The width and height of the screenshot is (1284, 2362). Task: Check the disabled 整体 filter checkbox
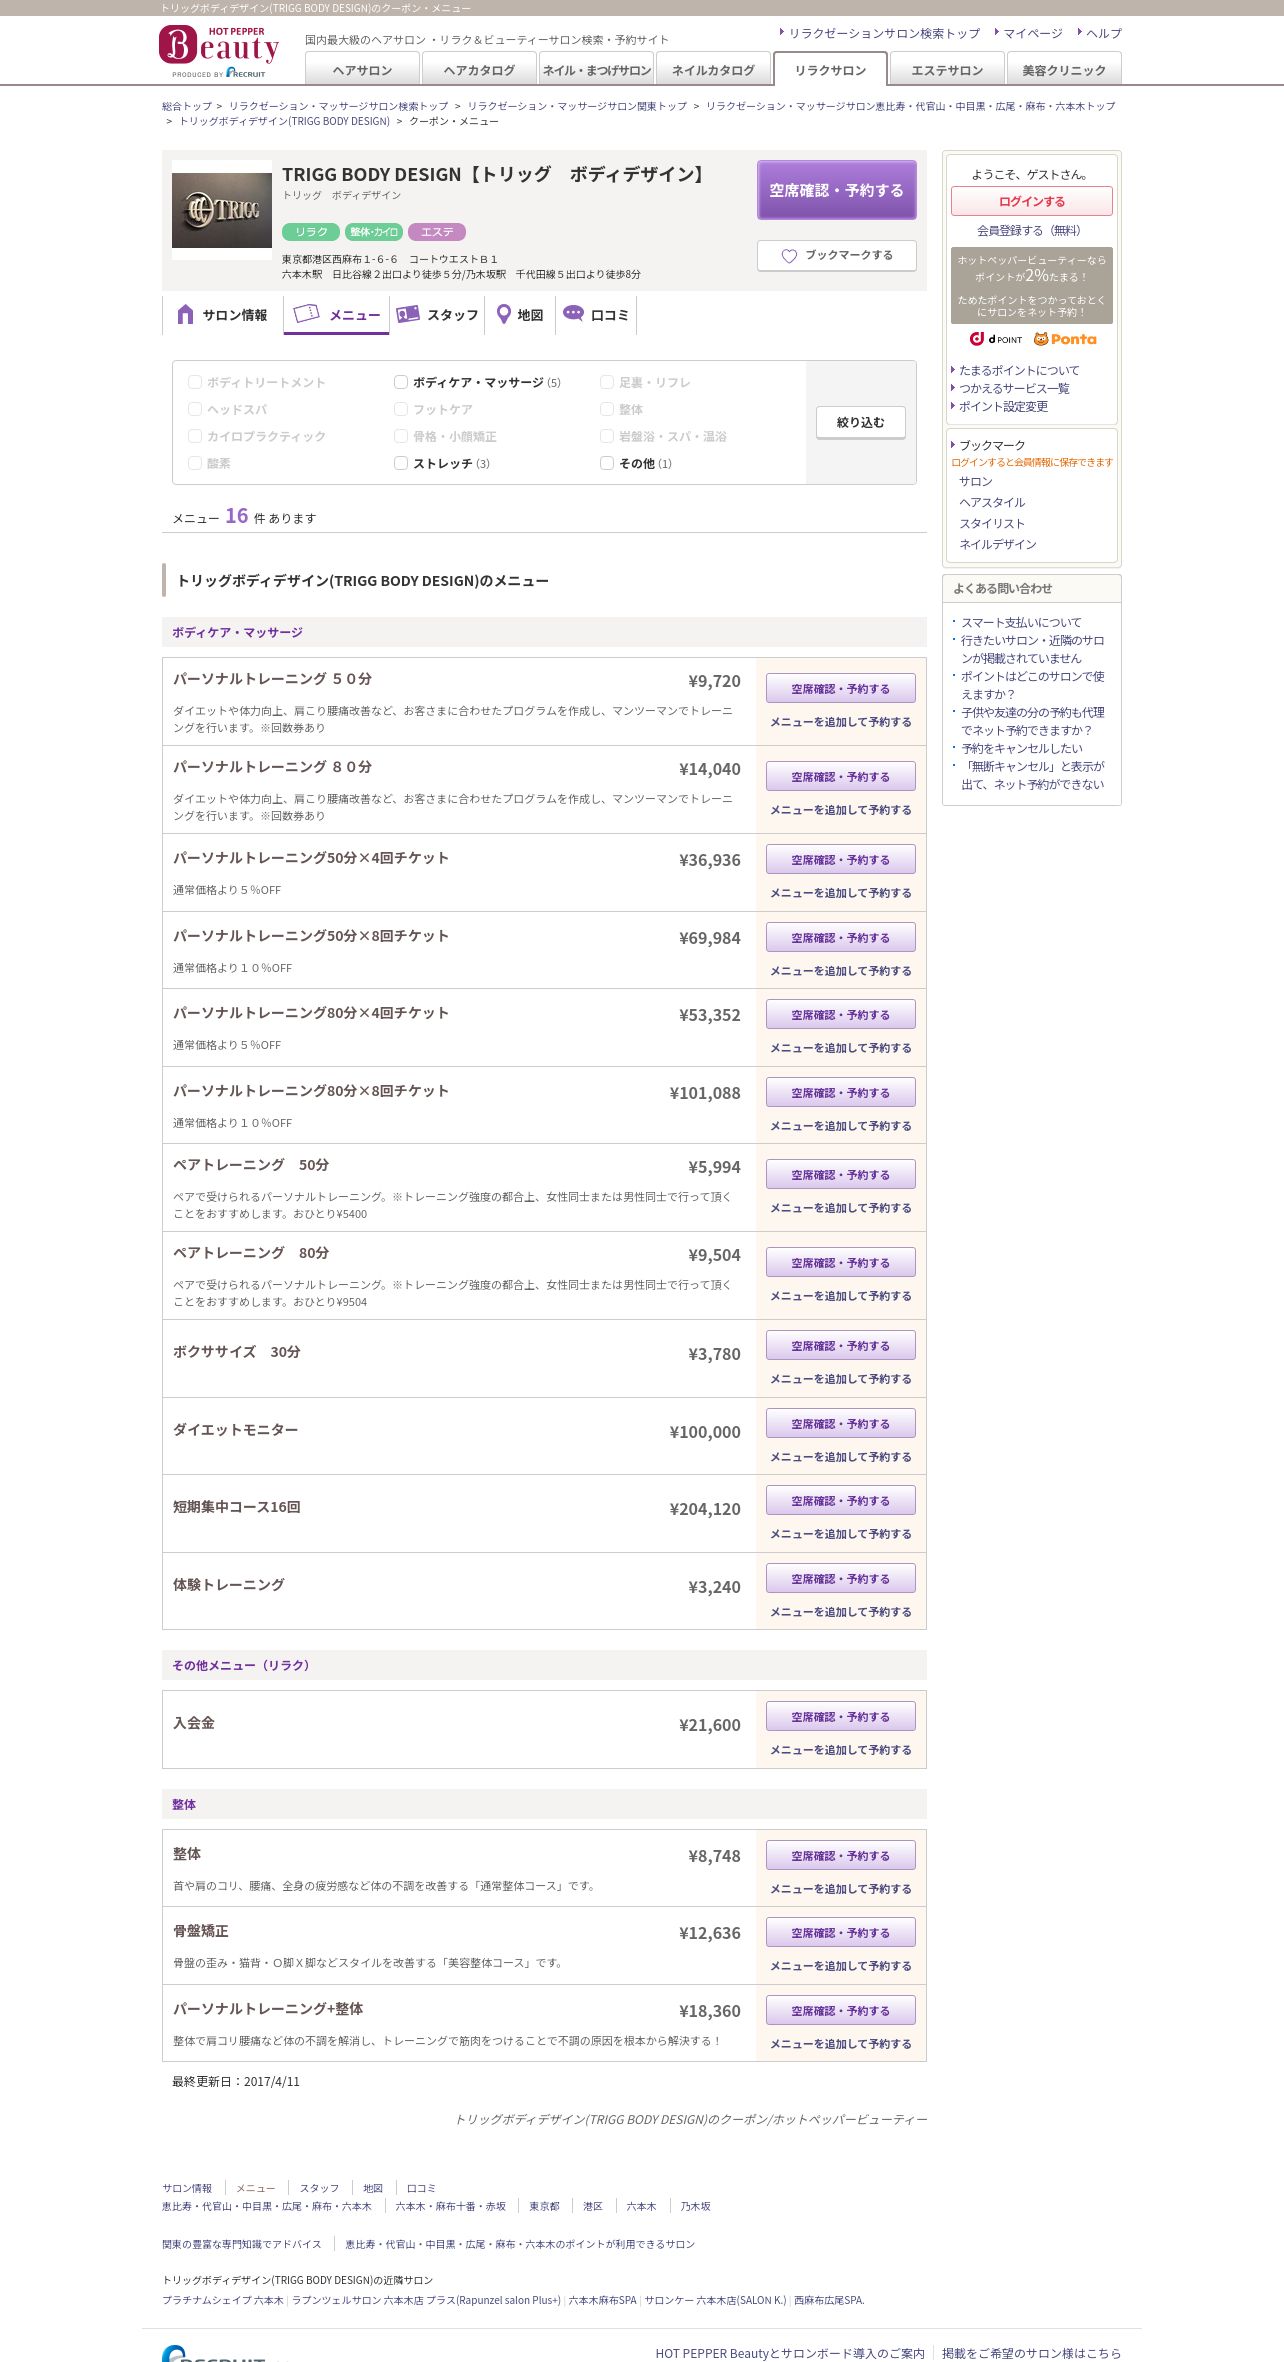(607, 409)
